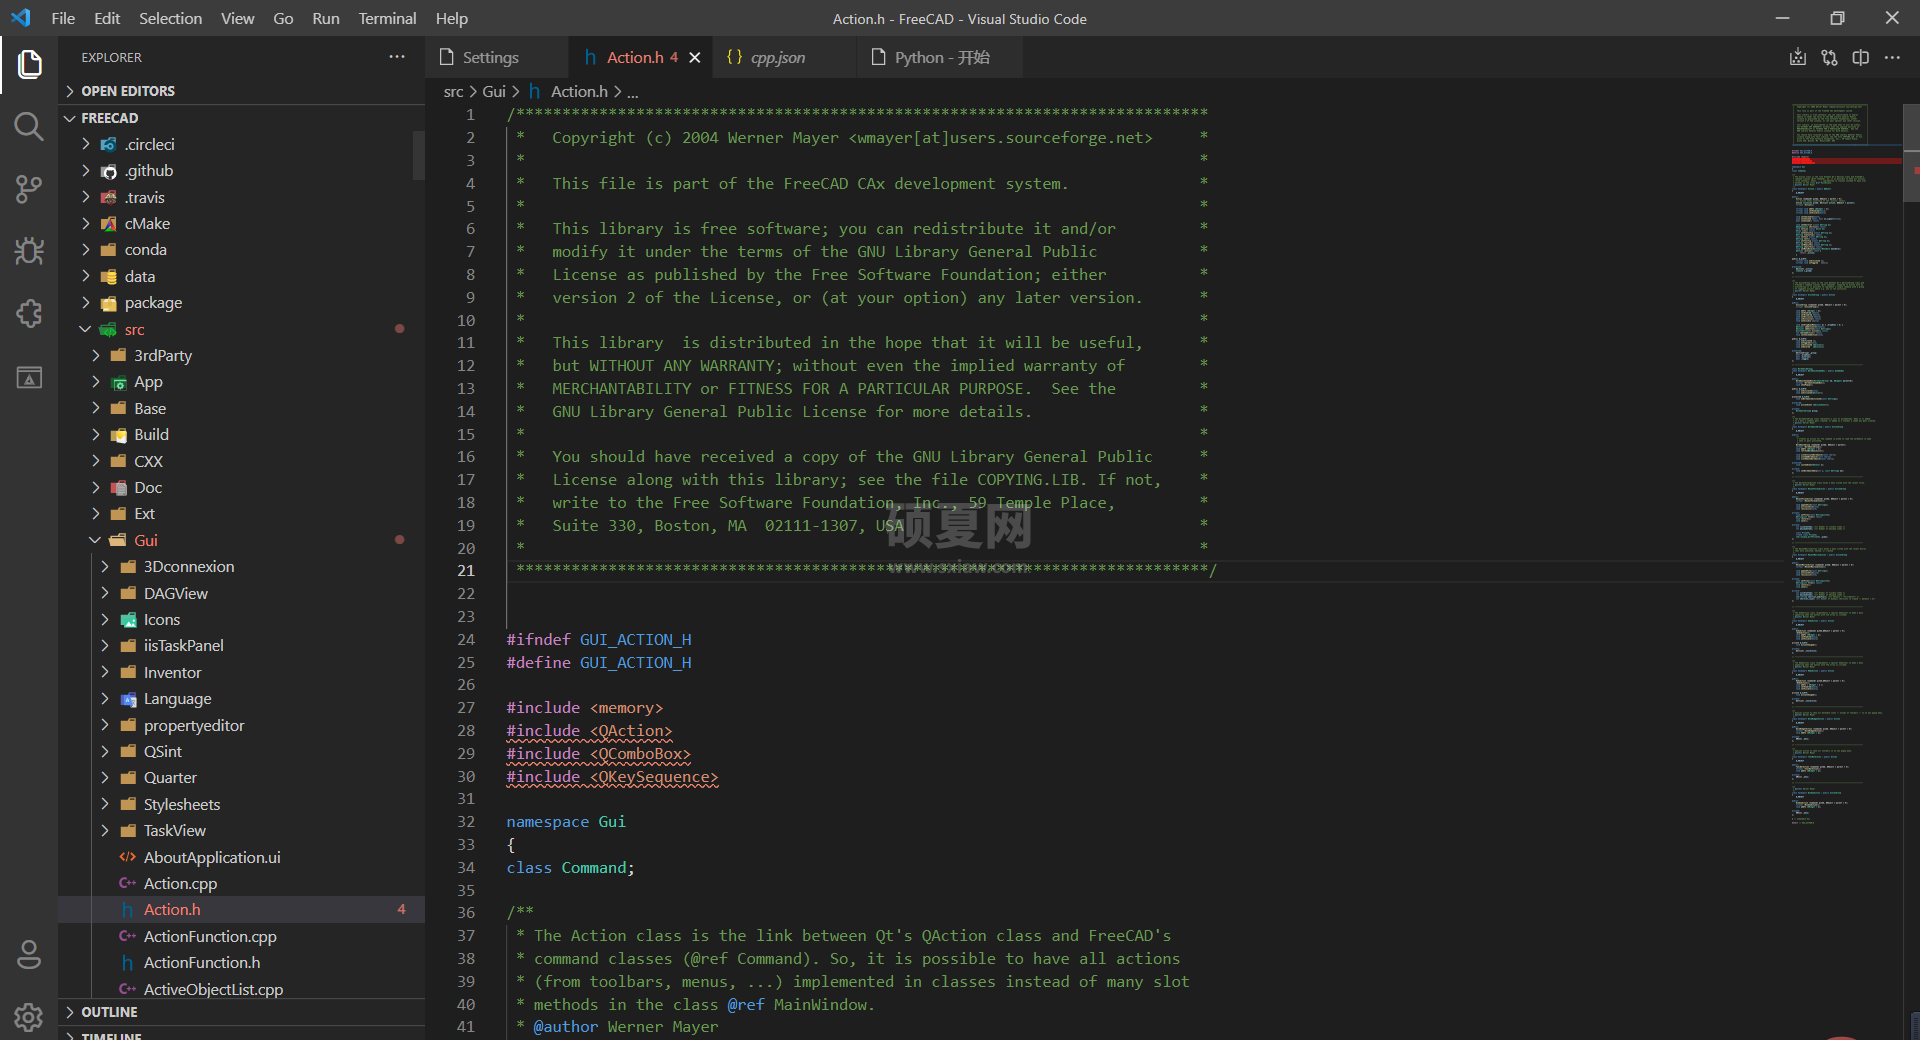Screen dimensions: 1920x1040
Task: Open the Selection menu
Action: 170,18
